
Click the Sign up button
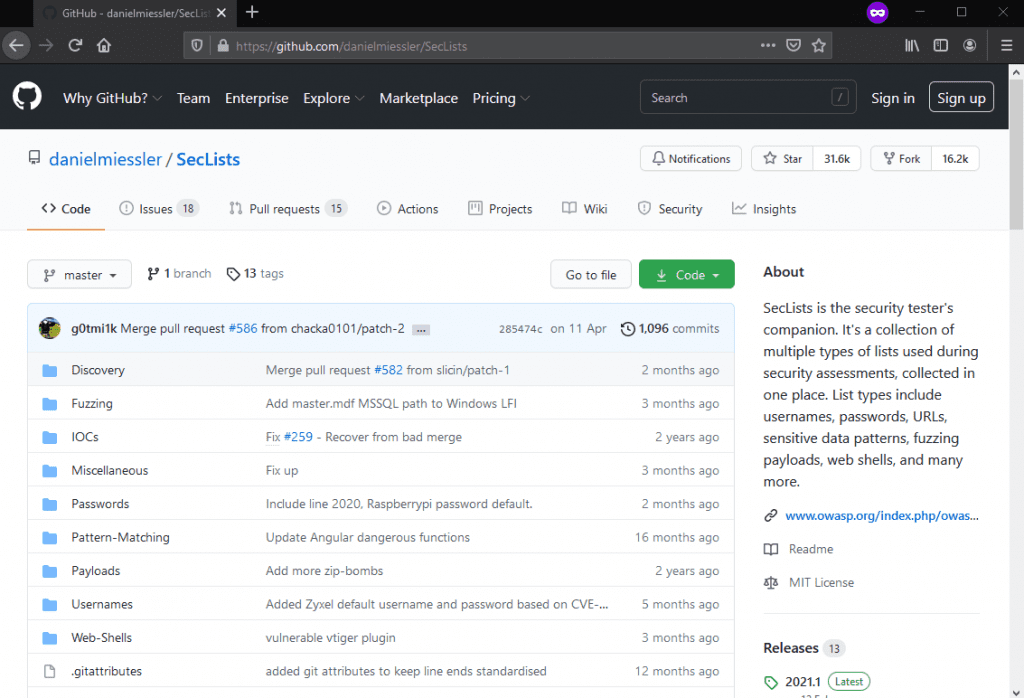coord(961,97)
